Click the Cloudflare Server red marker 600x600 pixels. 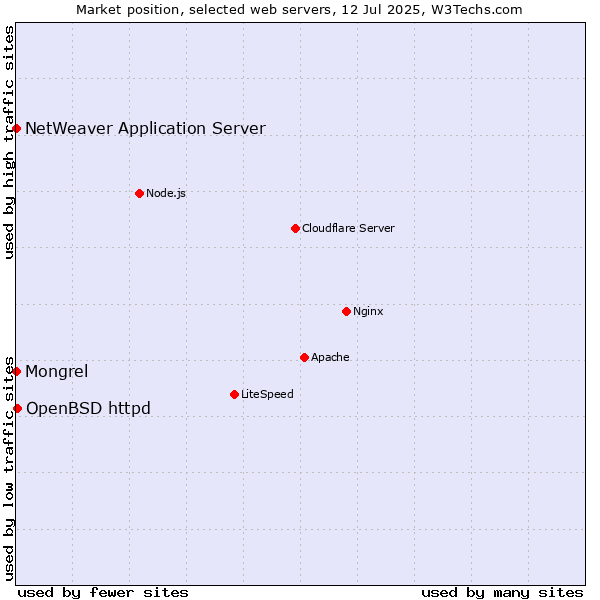coord(295,228)
